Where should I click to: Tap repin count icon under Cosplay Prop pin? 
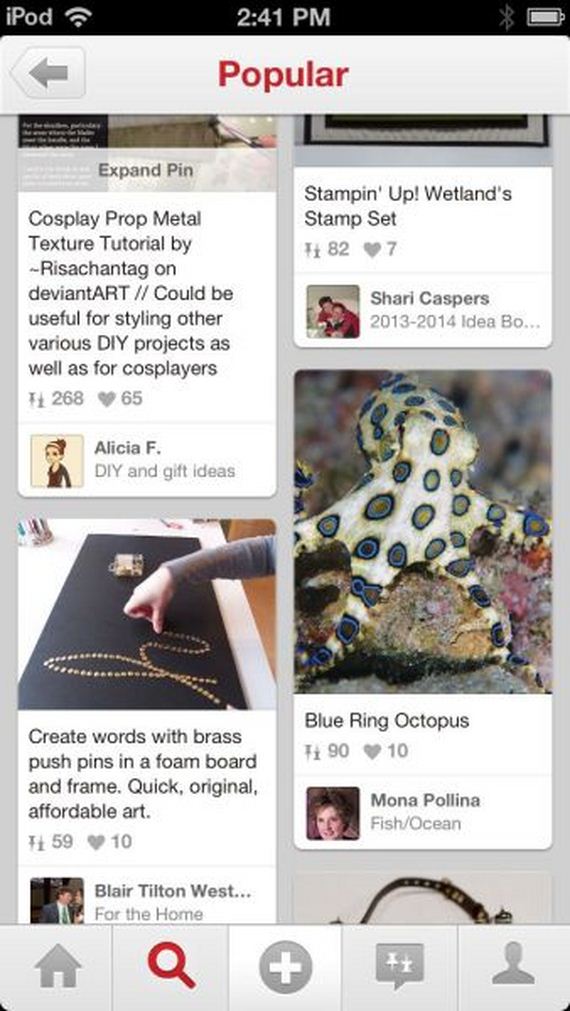(36, 398)
